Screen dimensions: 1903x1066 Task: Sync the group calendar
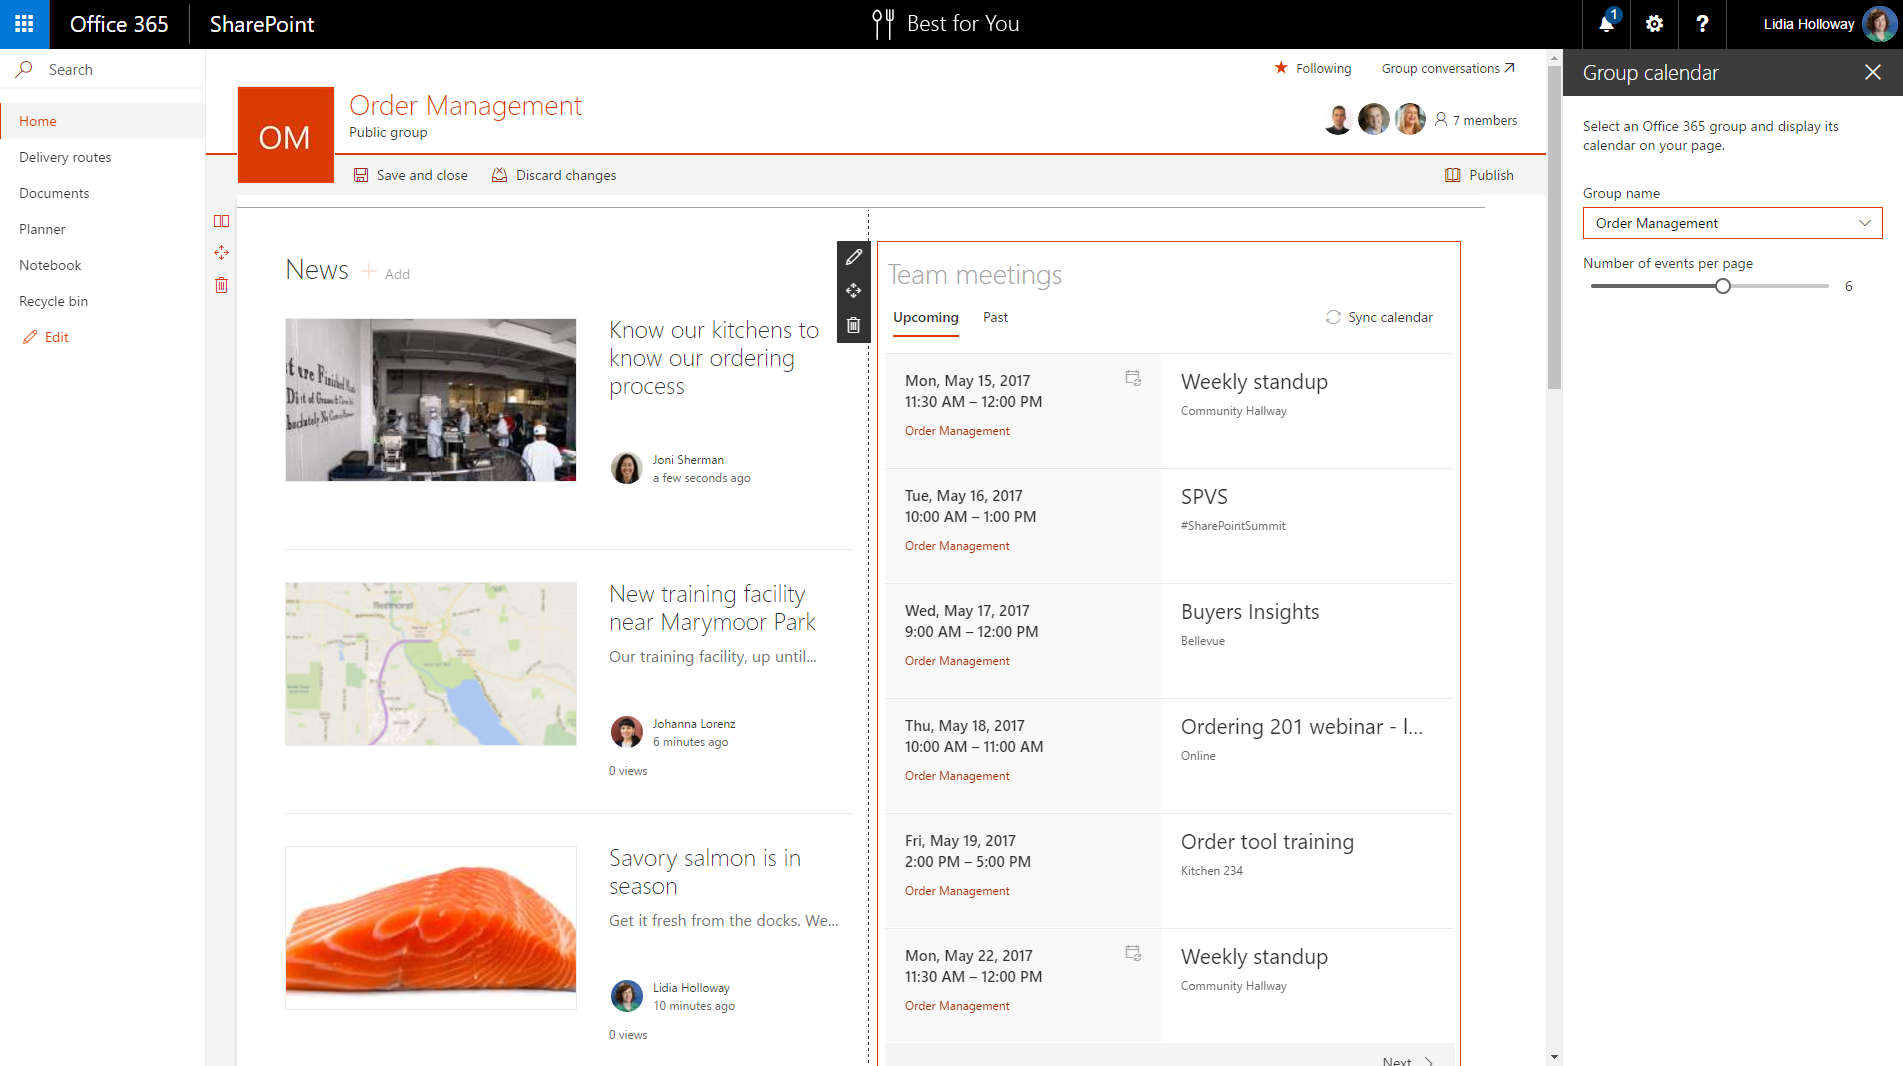1379,317
